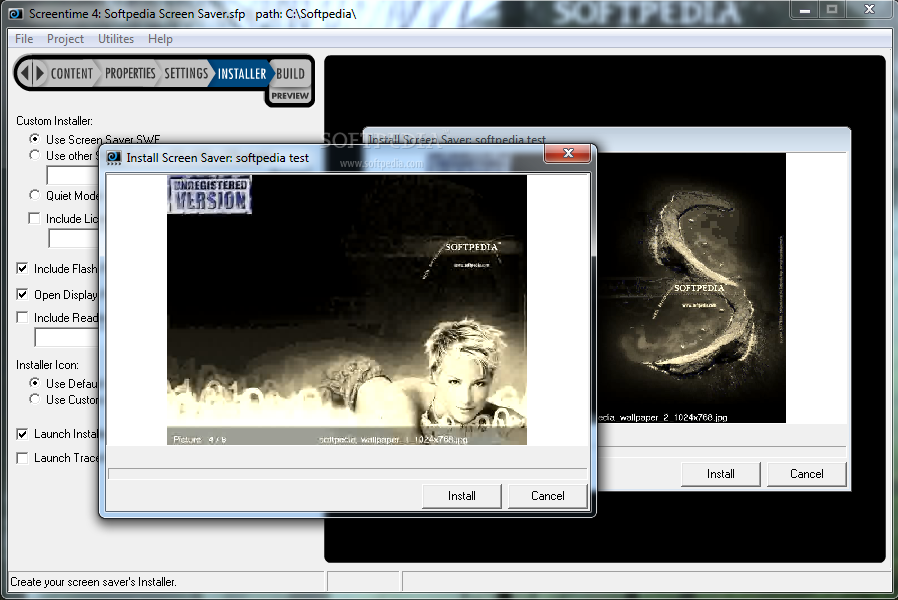The height and width of the screenshot is (600, 898).
Task: Maximize the Screentime window
Action: pyautogui.click(x=832, y=10)
